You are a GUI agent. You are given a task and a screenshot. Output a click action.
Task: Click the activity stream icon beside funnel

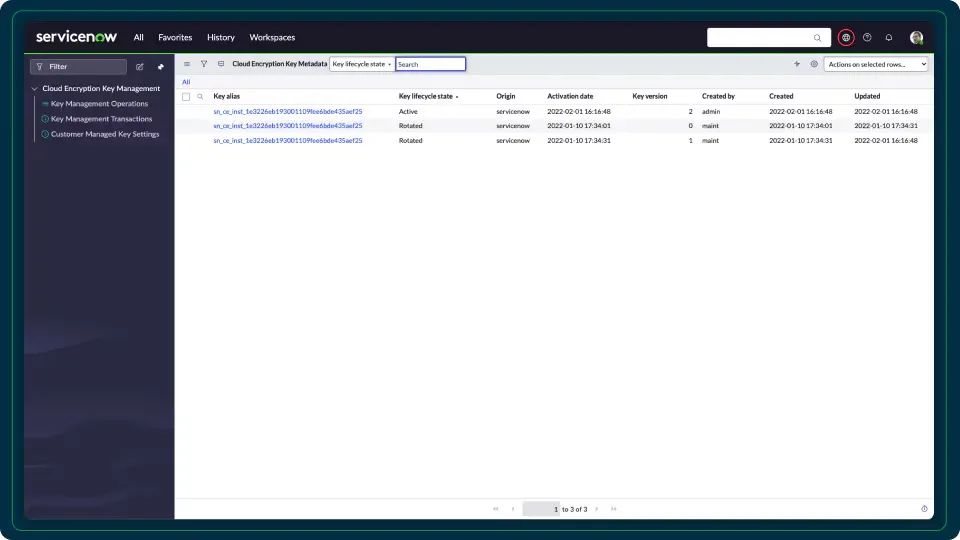pos(221,64)
